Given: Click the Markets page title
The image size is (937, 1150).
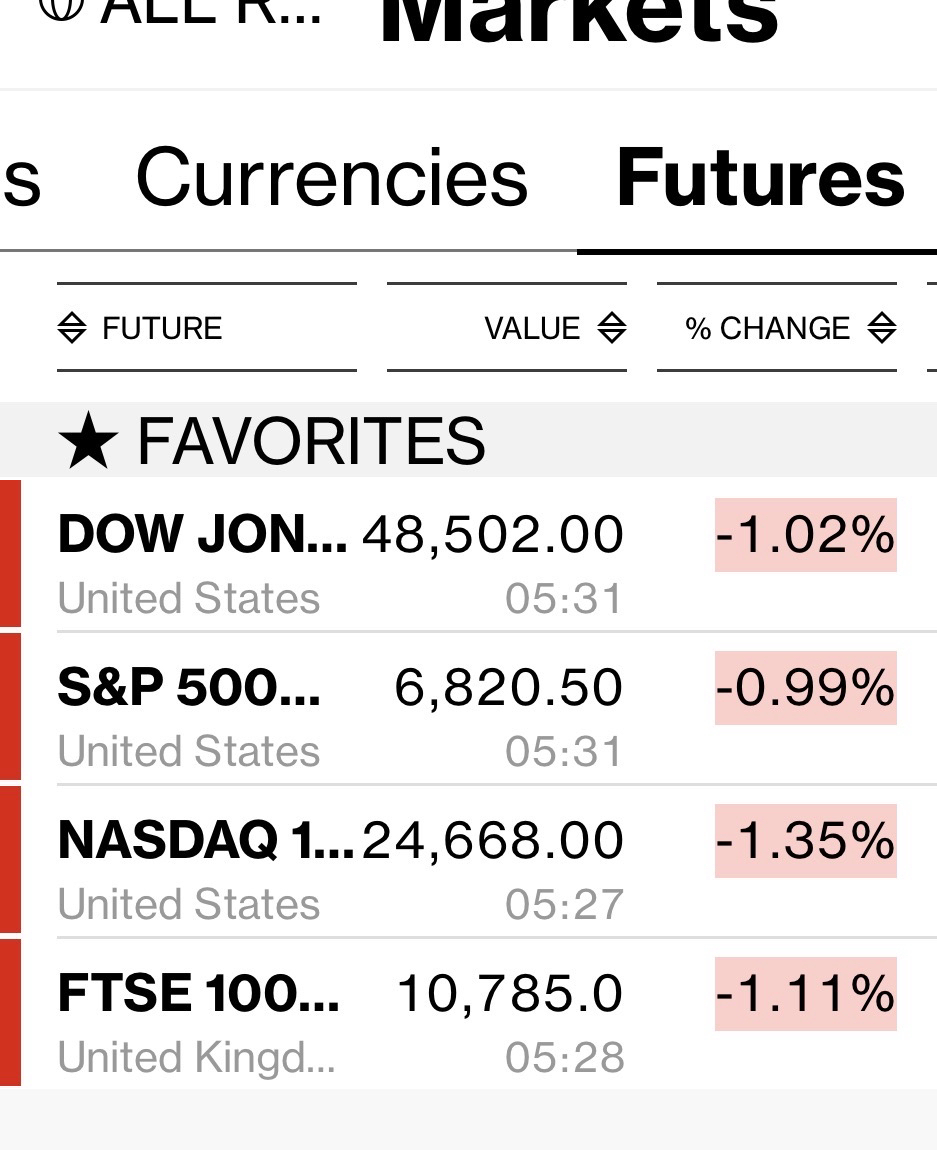Looking at the screenshot, I should coord(579,18).
